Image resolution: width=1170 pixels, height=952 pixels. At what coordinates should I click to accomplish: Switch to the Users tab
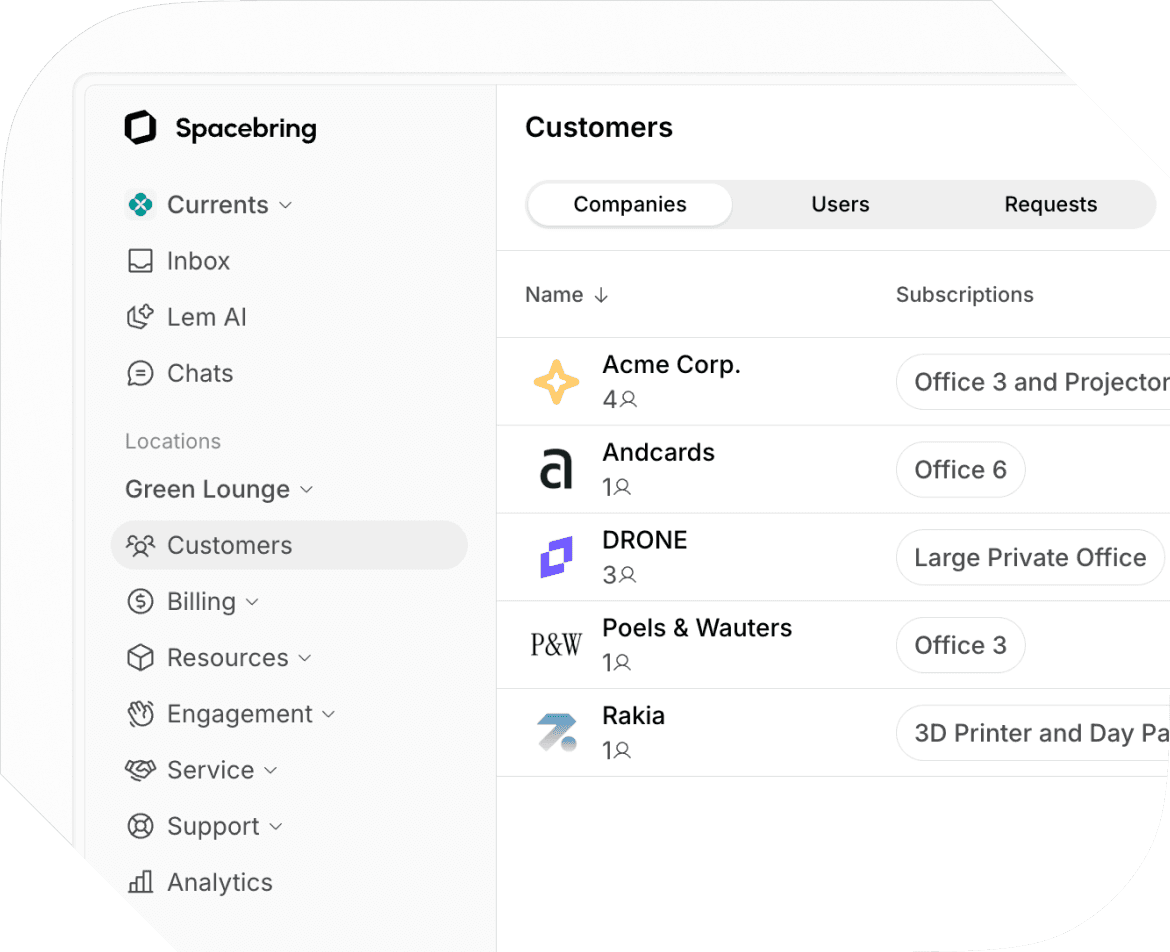840,204
